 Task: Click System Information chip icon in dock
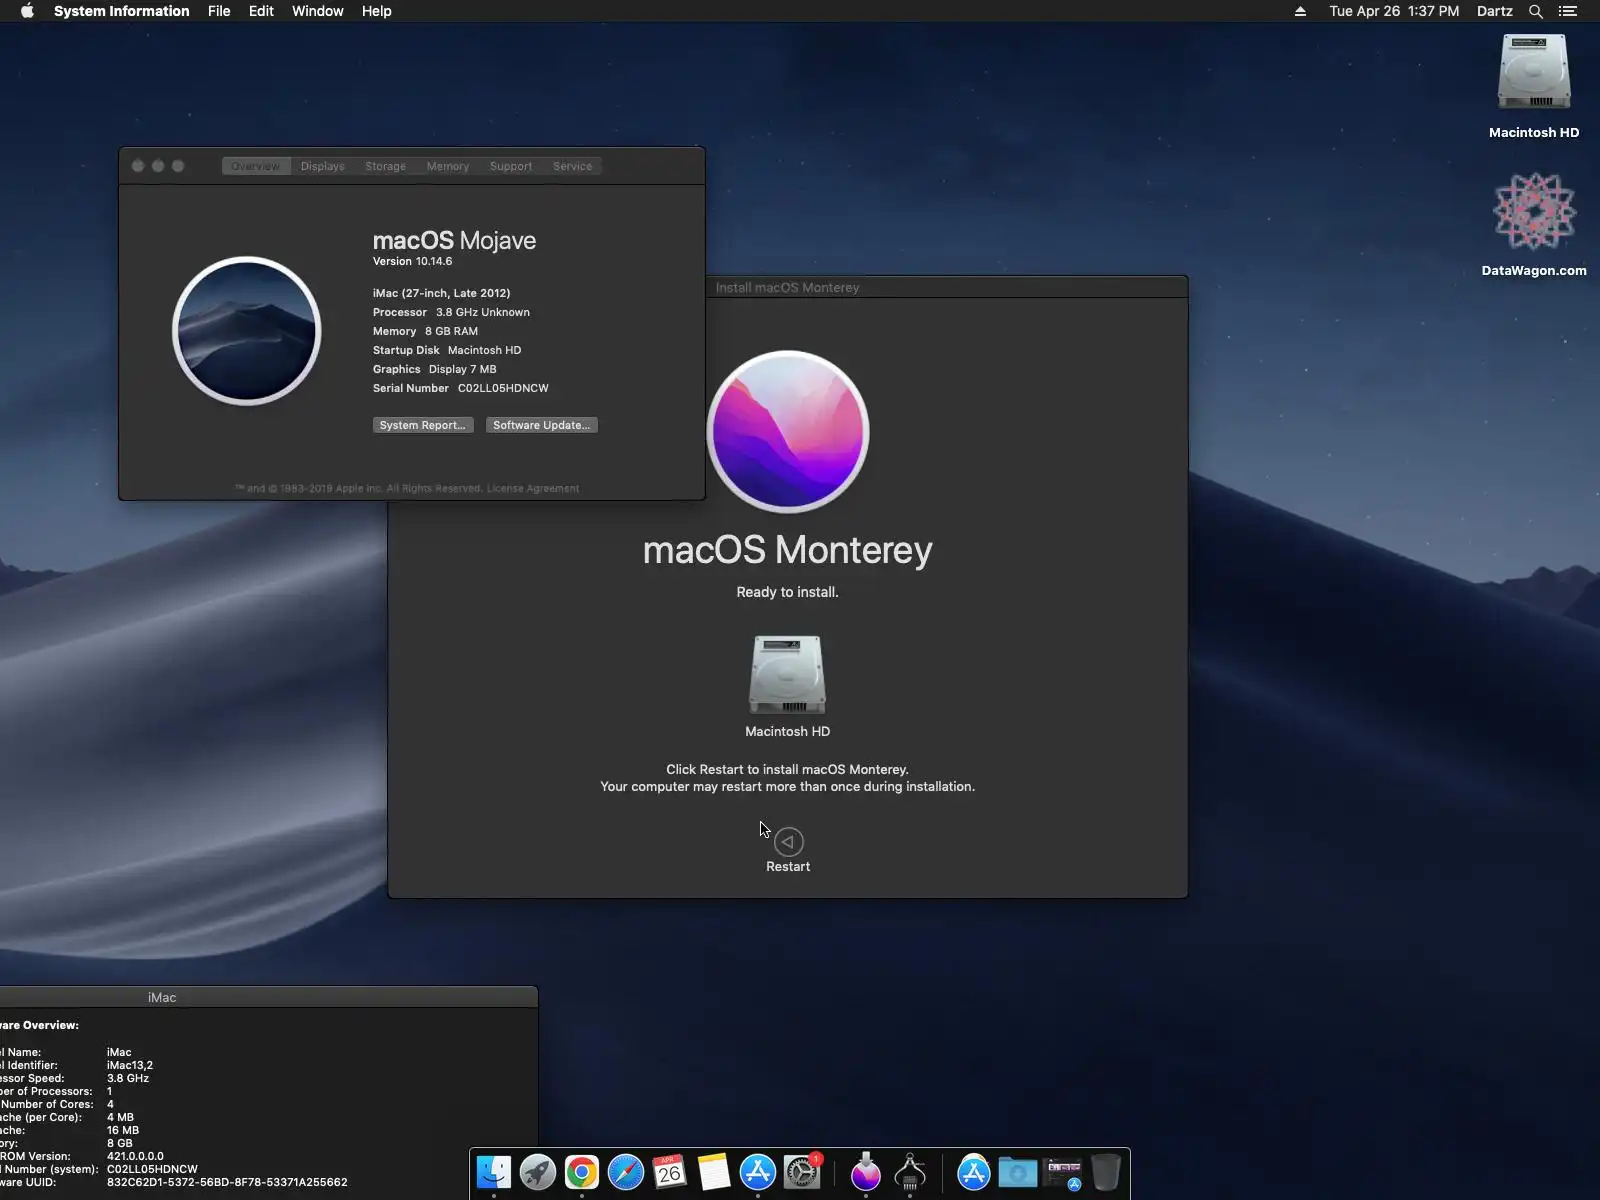point(910,1172)
